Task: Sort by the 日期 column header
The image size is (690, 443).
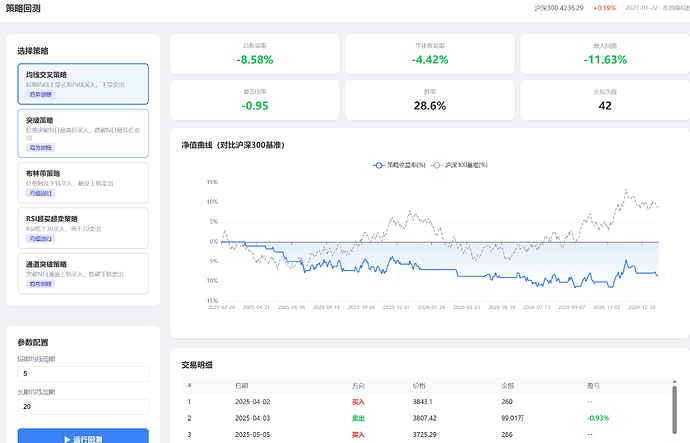Action: click(242, 386)
